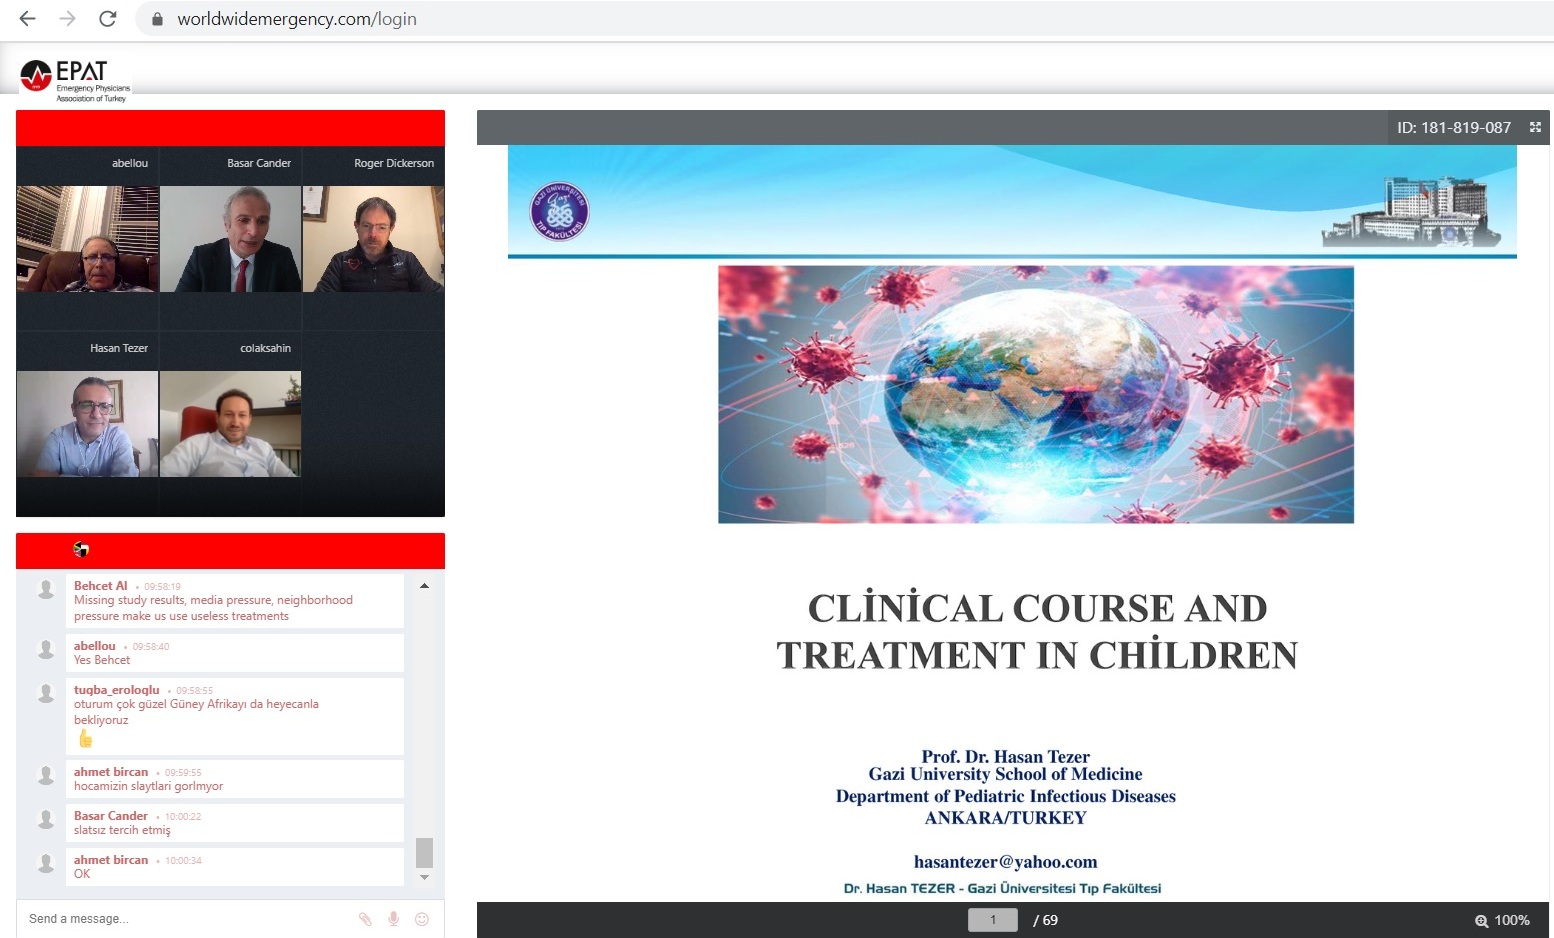Viewport: 1554px width, 938px height.
Task: Click the slide page number field
Action: (992, 920)
